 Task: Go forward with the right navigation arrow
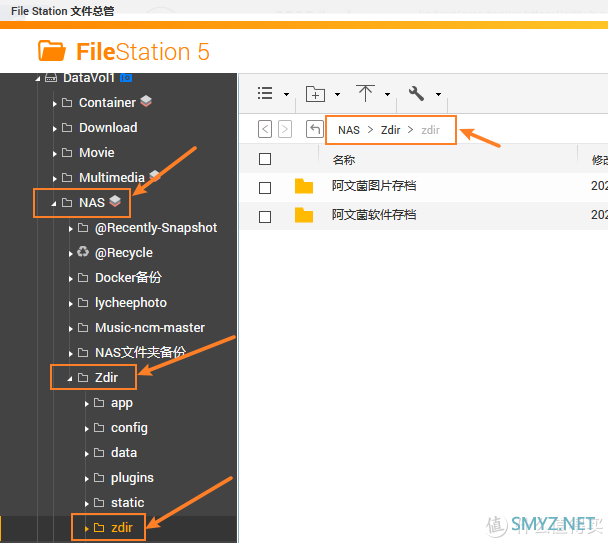coord(285,129)
